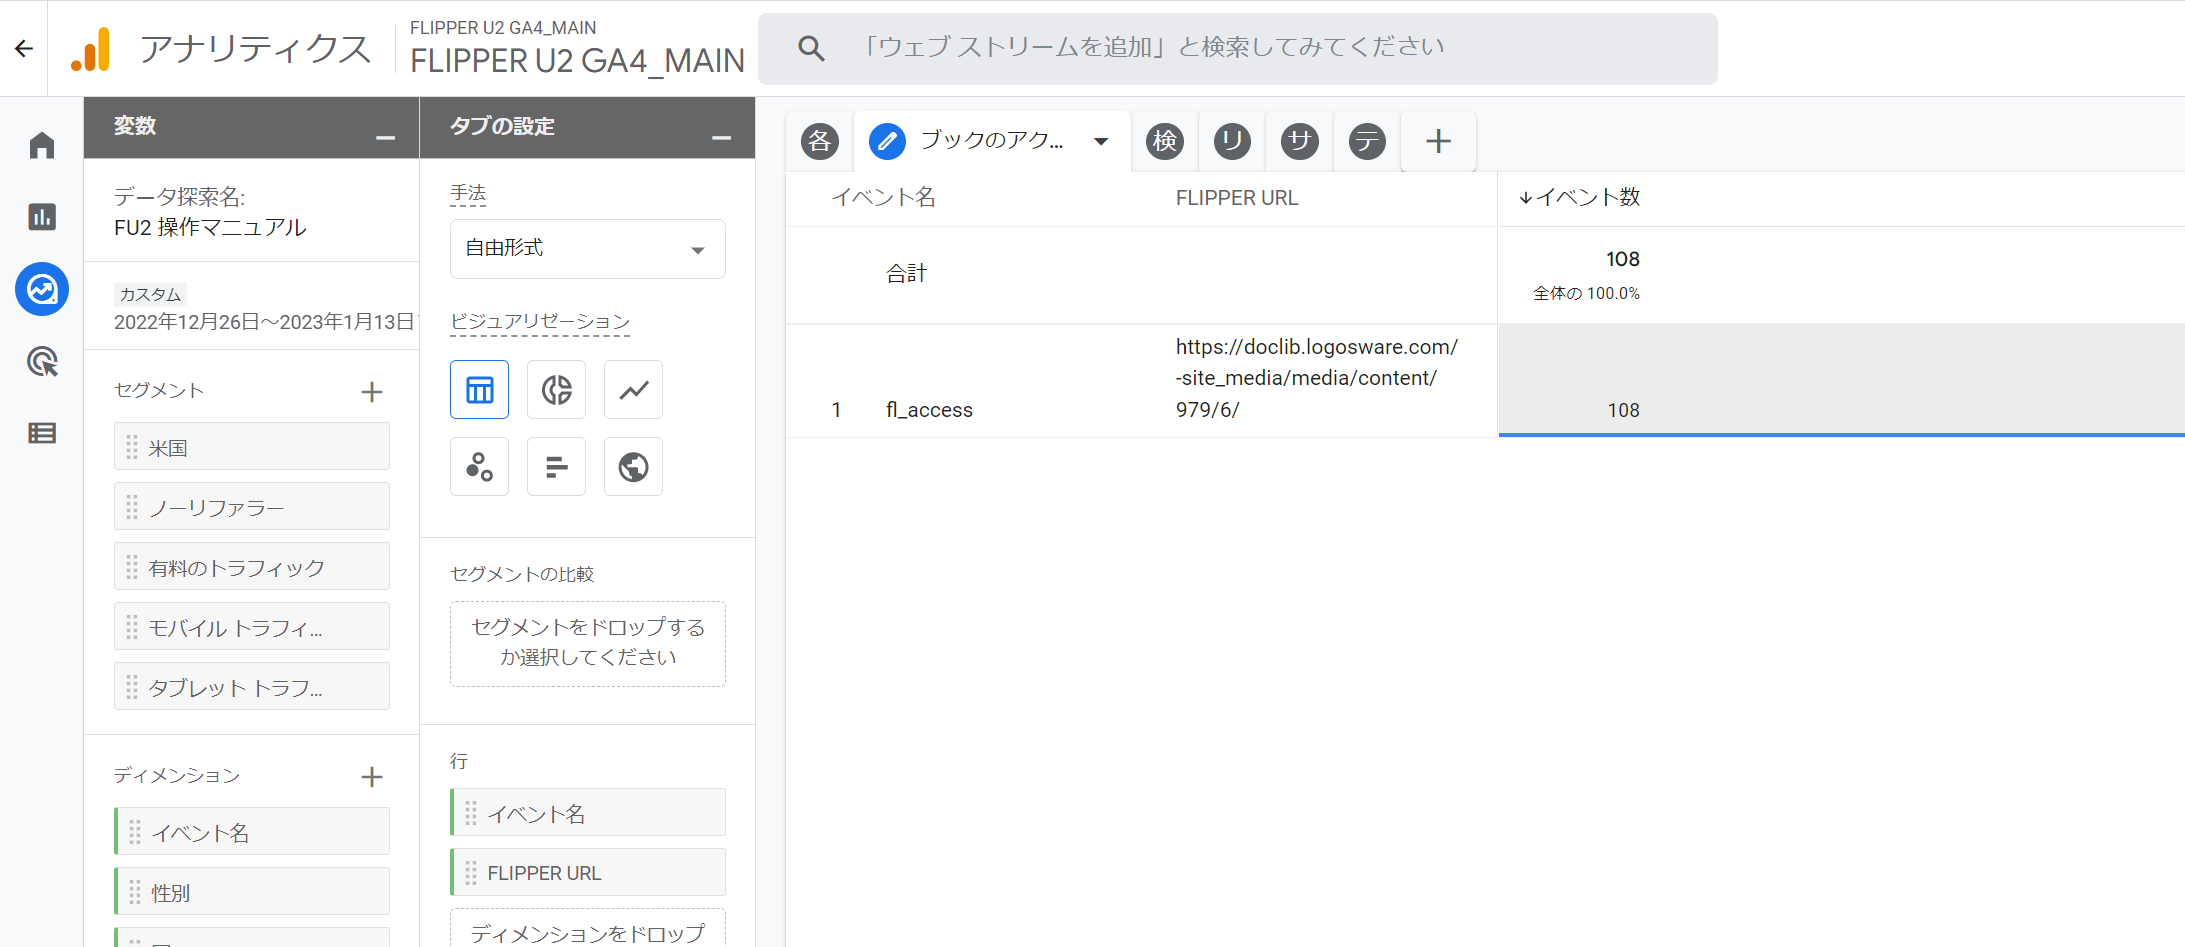Minimize the タブの設定 panel

click(721, 138)
